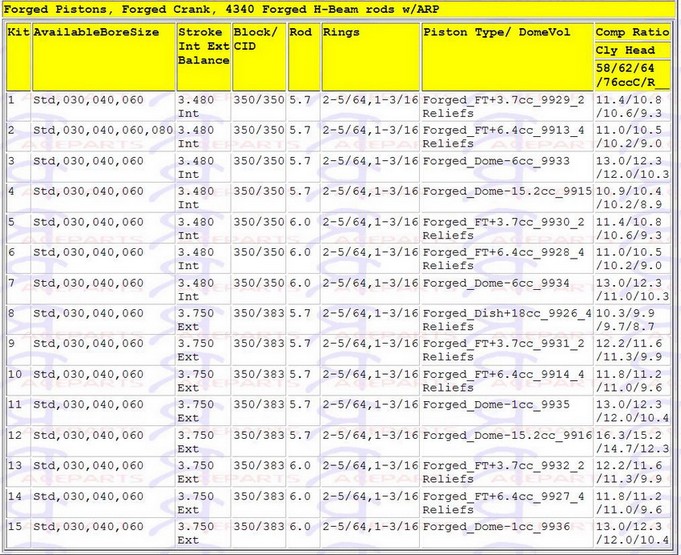Select kit number '10' cell
The width and height of the screenshot is (681, 555).
pyautogui.click(x=19, y=380)
